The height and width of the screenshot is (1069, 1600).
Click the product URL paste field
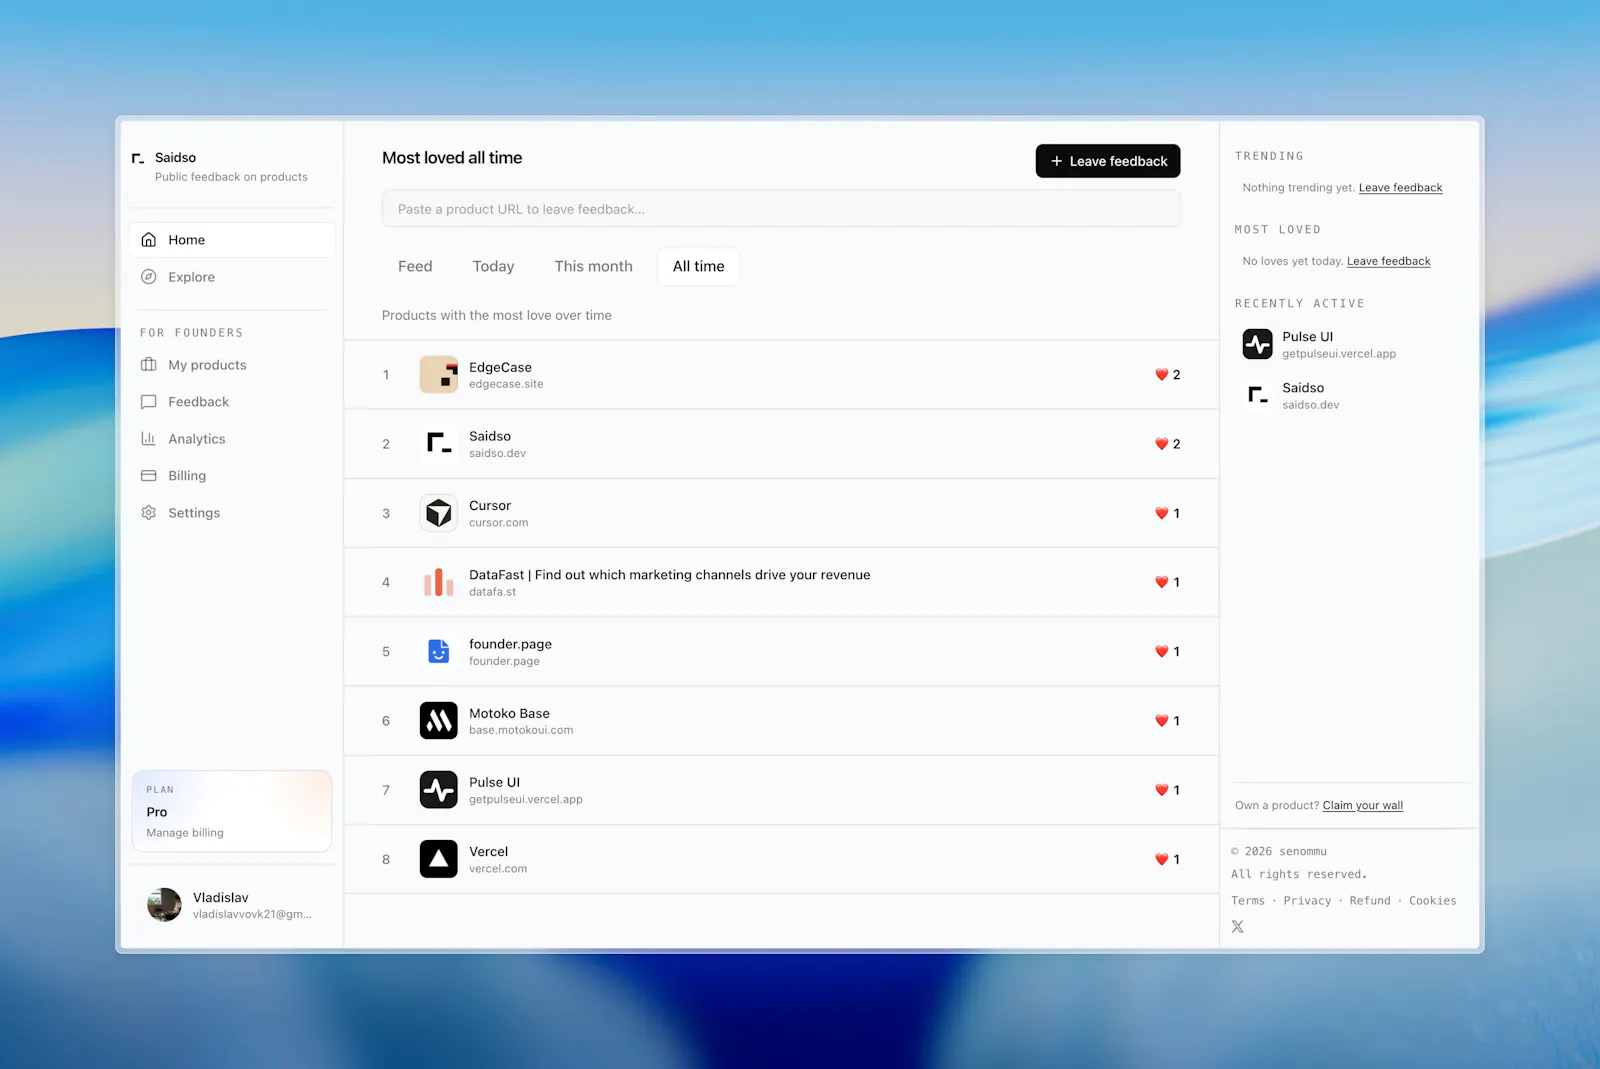click(x=781, y=209)
